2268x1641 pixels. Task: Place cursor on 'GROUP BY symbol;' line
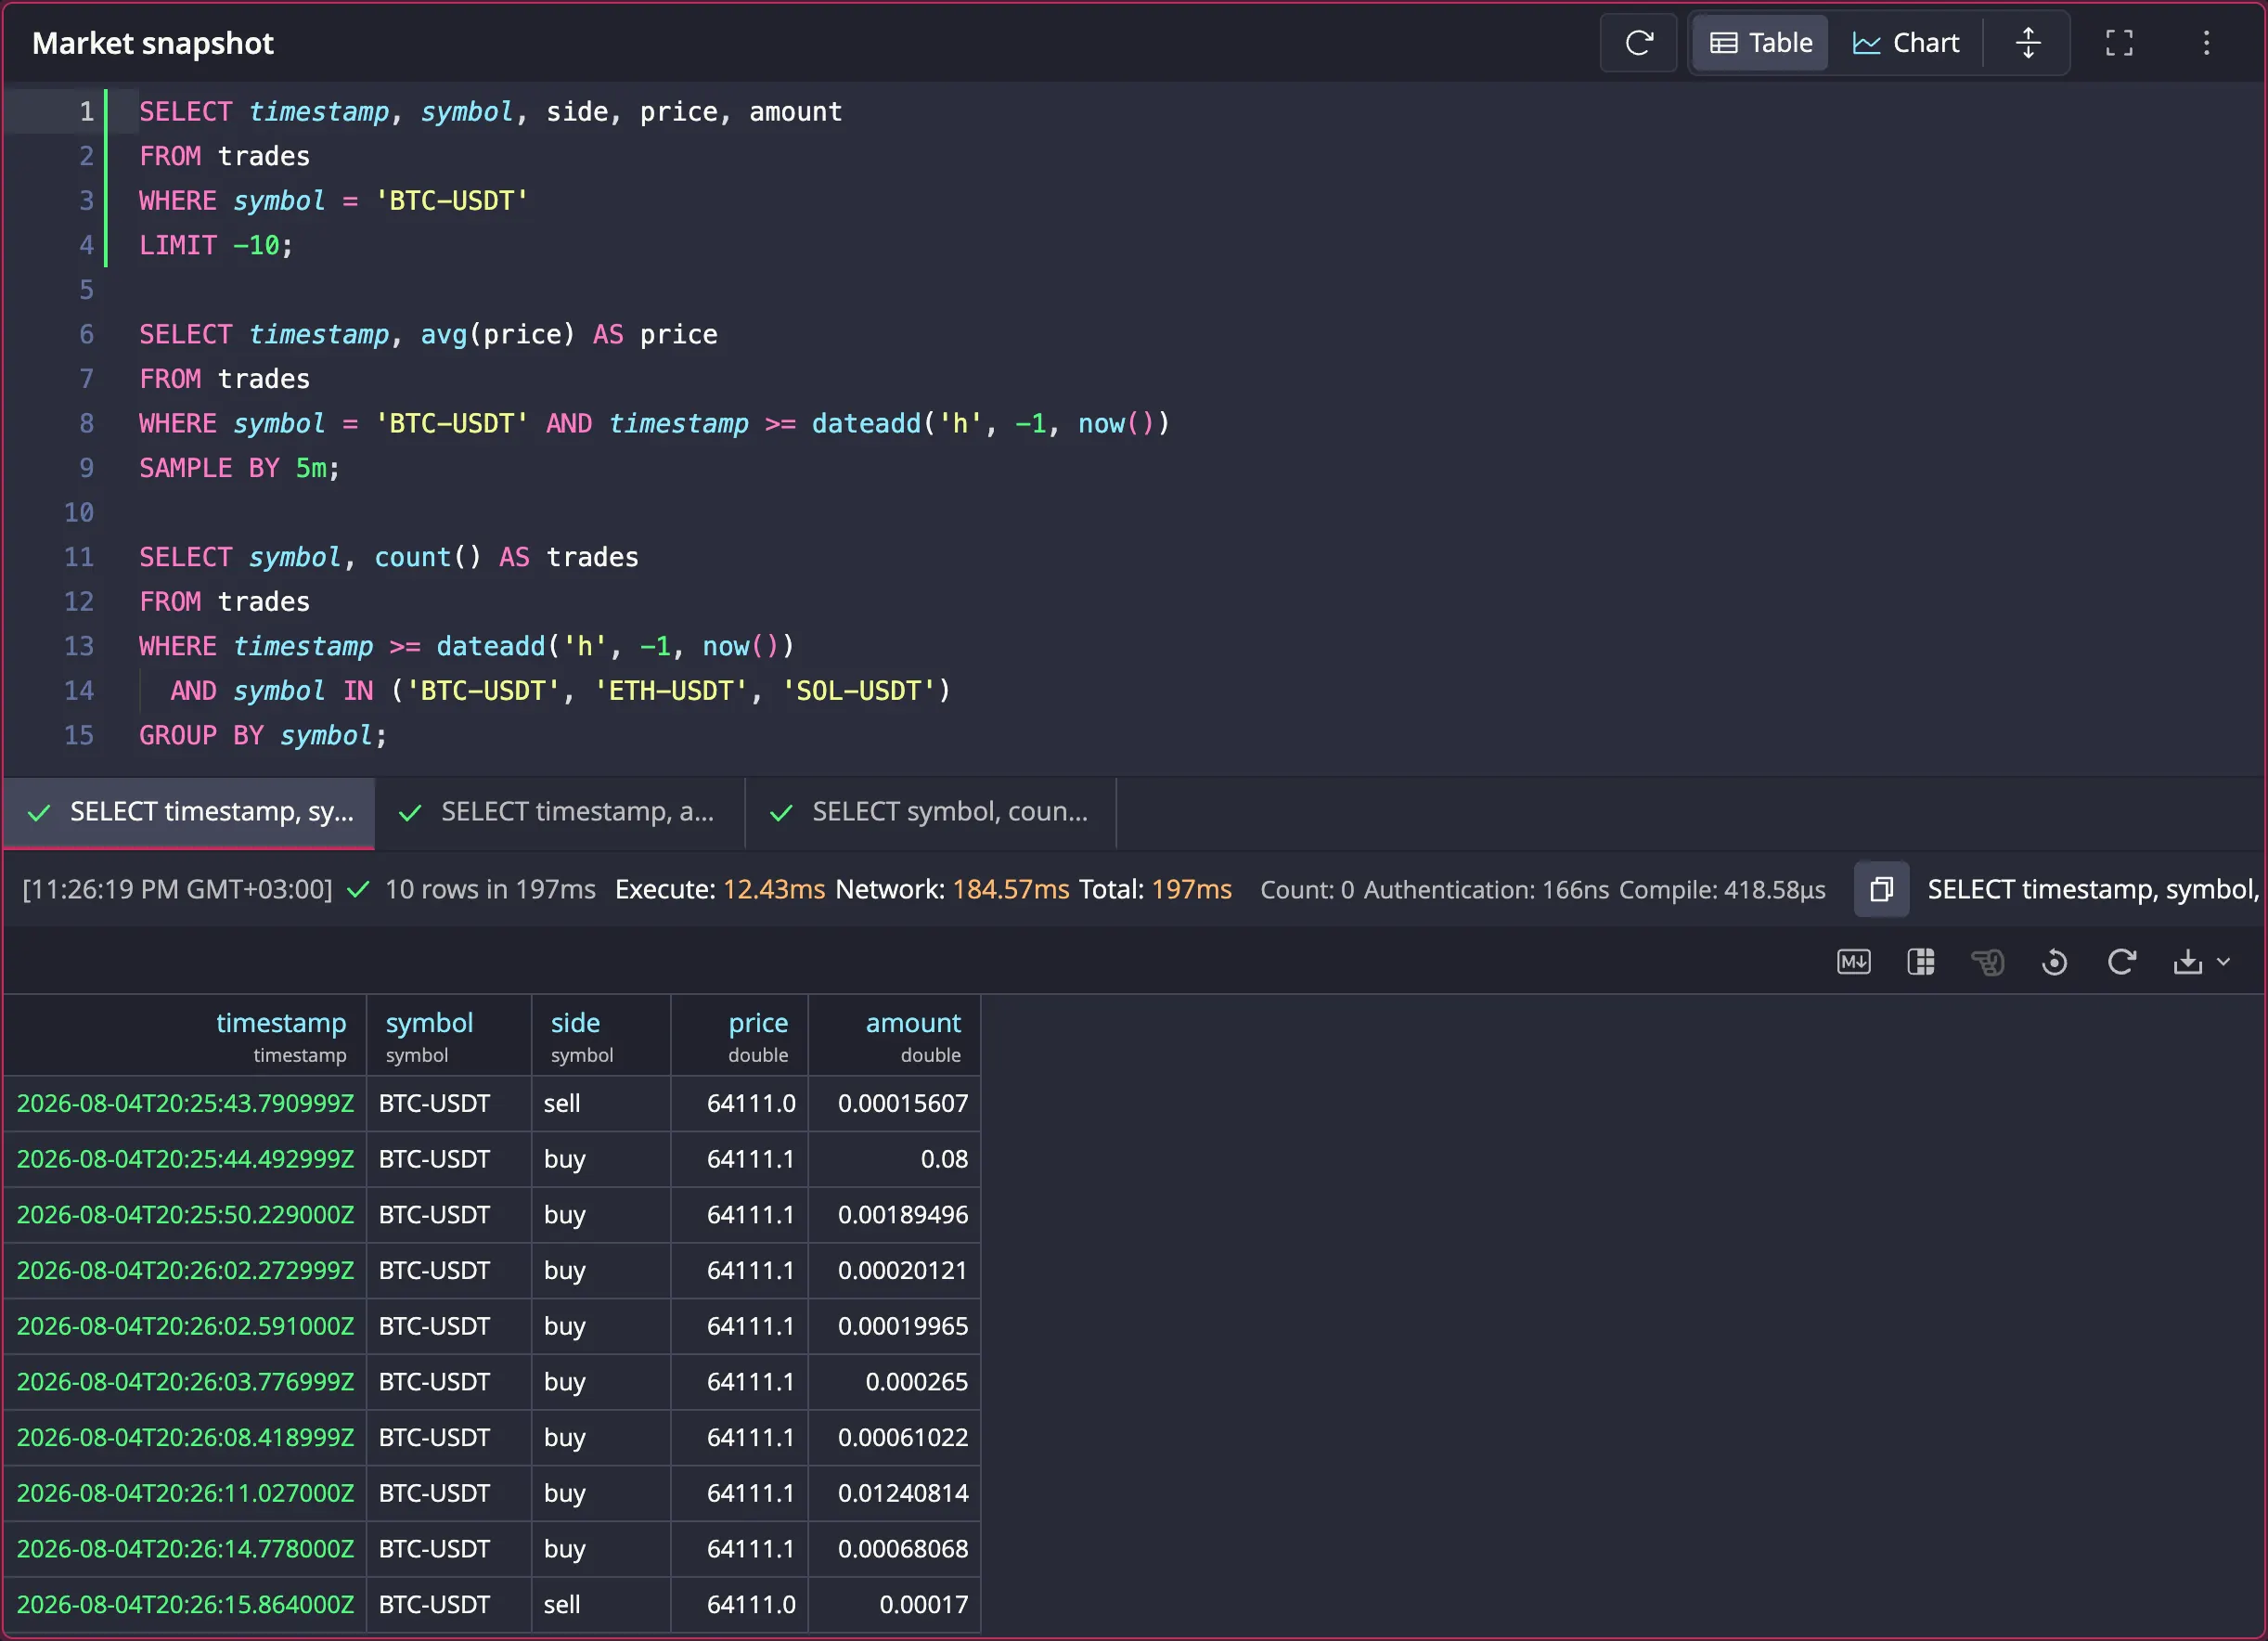[262, 735]
